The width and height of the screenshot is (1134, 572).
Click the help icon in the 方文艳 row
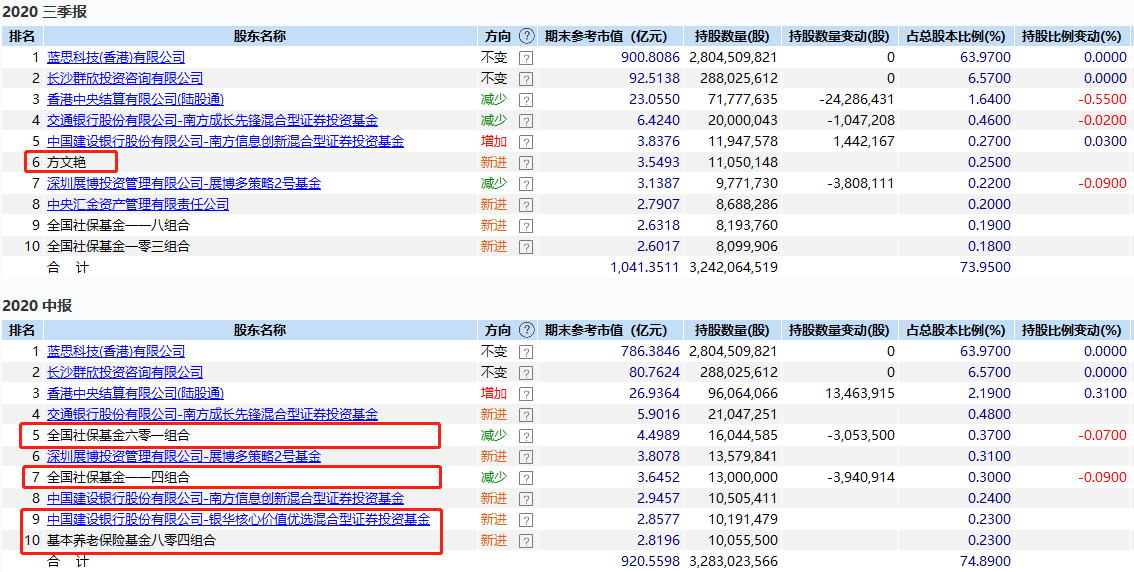pyautogui.click(x=526, y=163)
